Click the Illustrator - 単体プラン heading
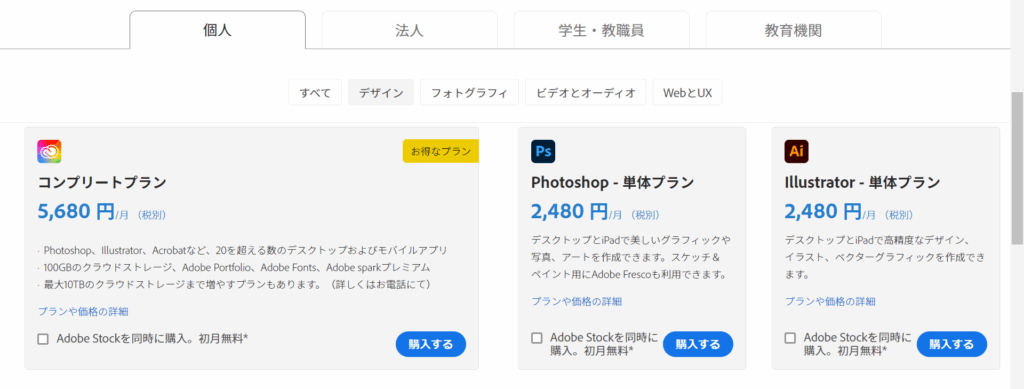 (x=863, y=182)
